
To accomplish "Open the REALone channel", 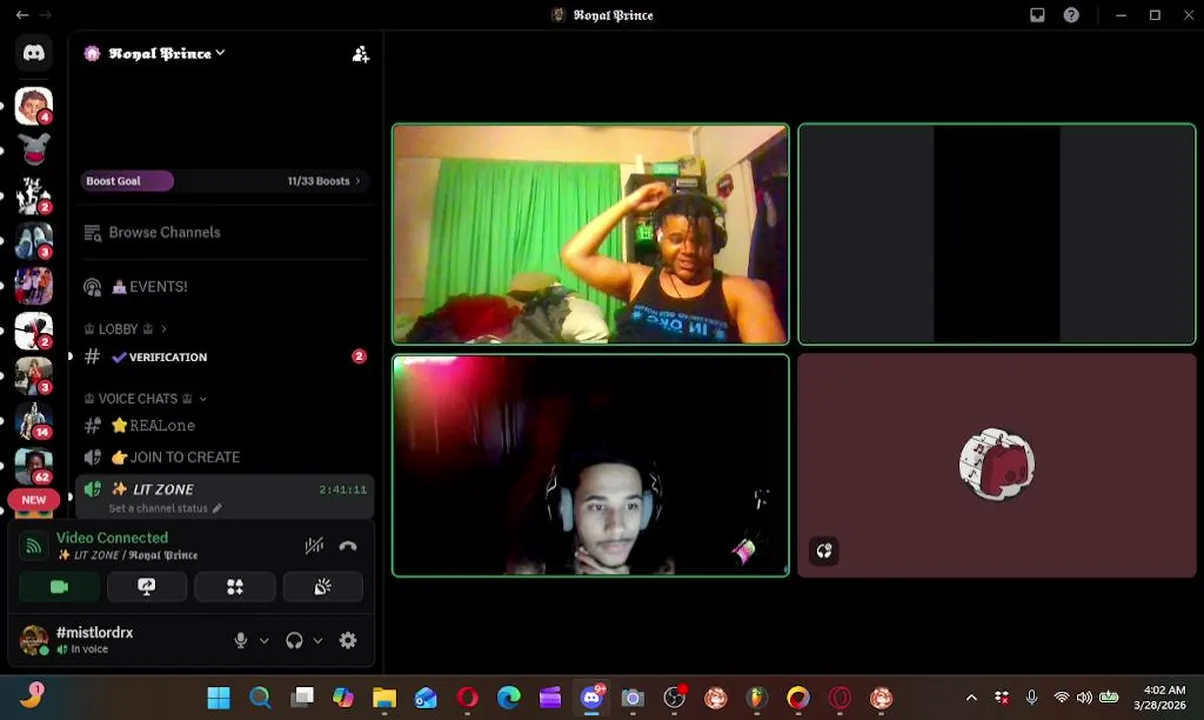I will (225, 425).
